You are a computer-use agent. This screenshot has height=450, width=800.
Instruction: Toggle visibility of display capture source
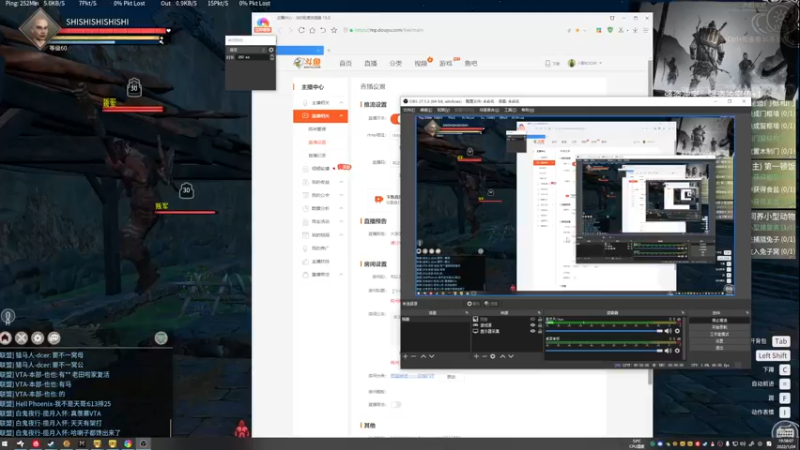tap(533, 331)
